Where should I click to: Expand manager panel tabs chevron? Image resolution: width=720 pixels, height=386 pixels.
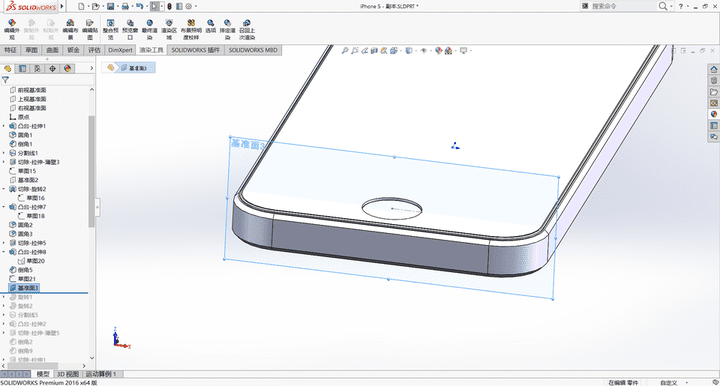(91, 68)
